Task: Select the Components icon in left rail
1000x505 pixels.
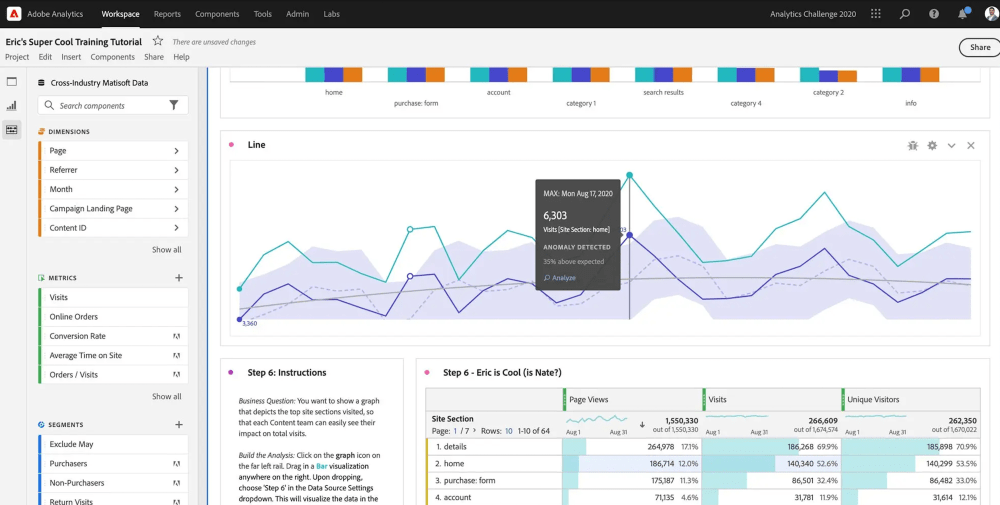Action: 11,129
